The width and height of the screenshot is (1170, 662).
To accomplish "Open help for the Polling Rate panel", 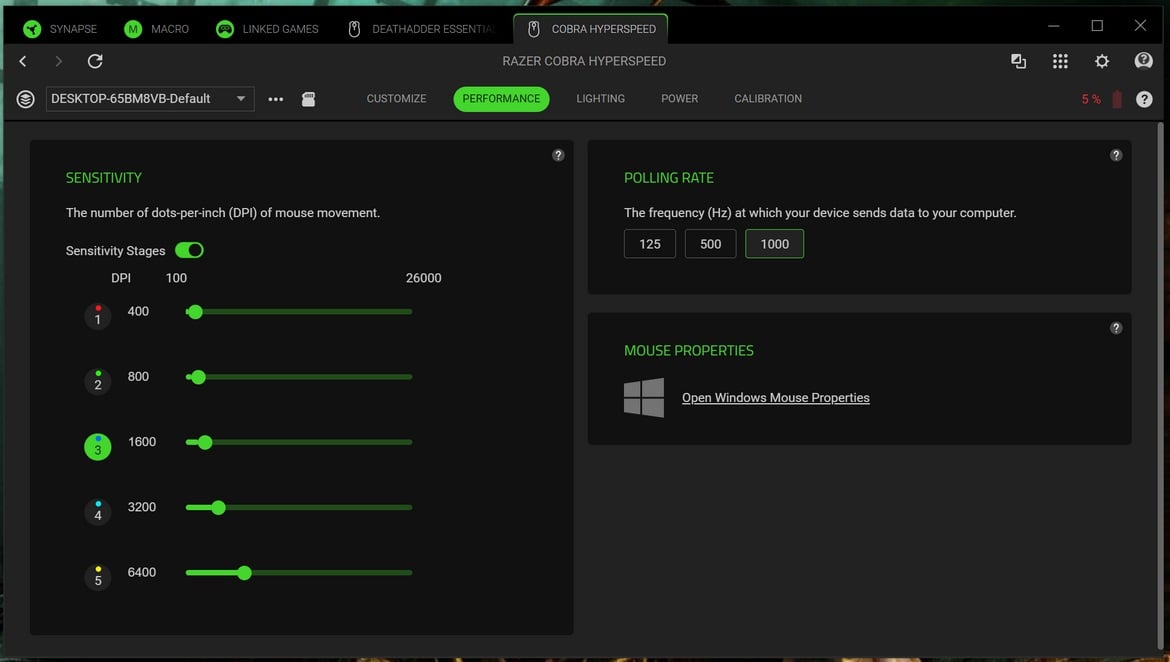I will coord(1116,155).
